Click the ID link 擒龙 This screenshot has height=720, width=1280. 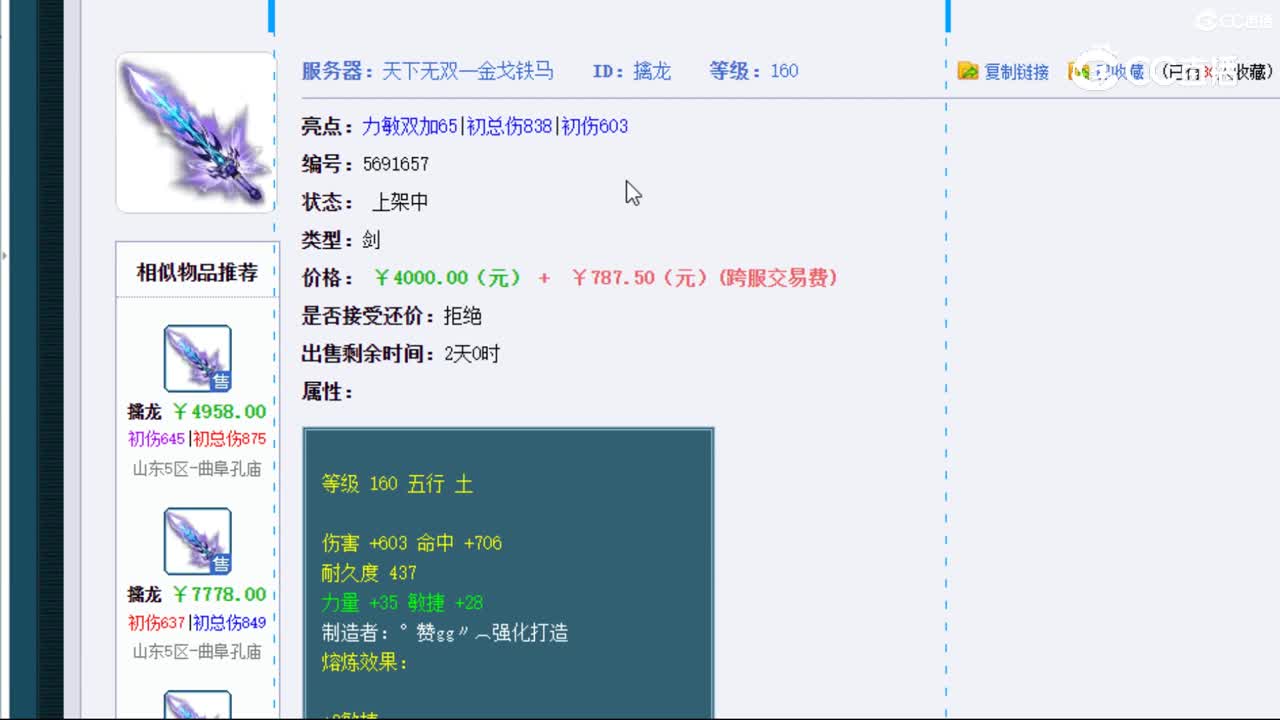click(x=655, y=71)
